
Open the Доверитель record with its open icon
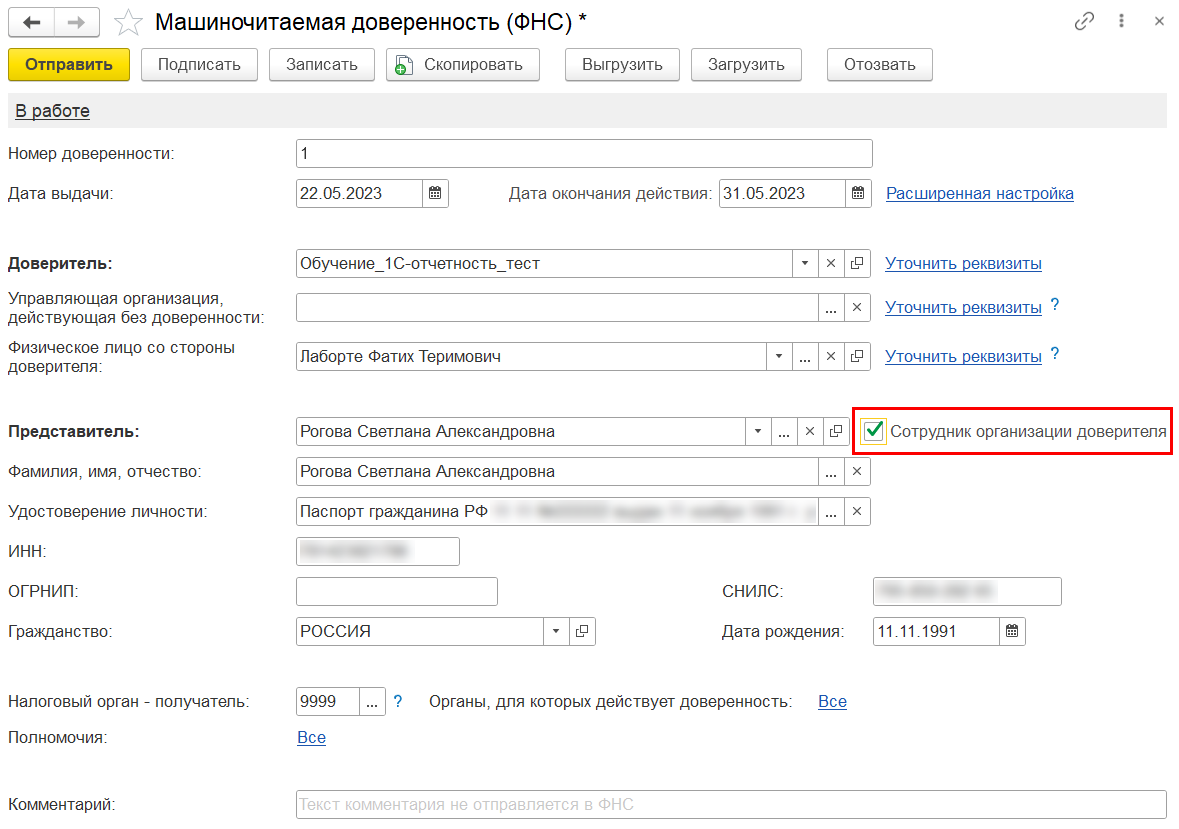[x=857, y=263]
